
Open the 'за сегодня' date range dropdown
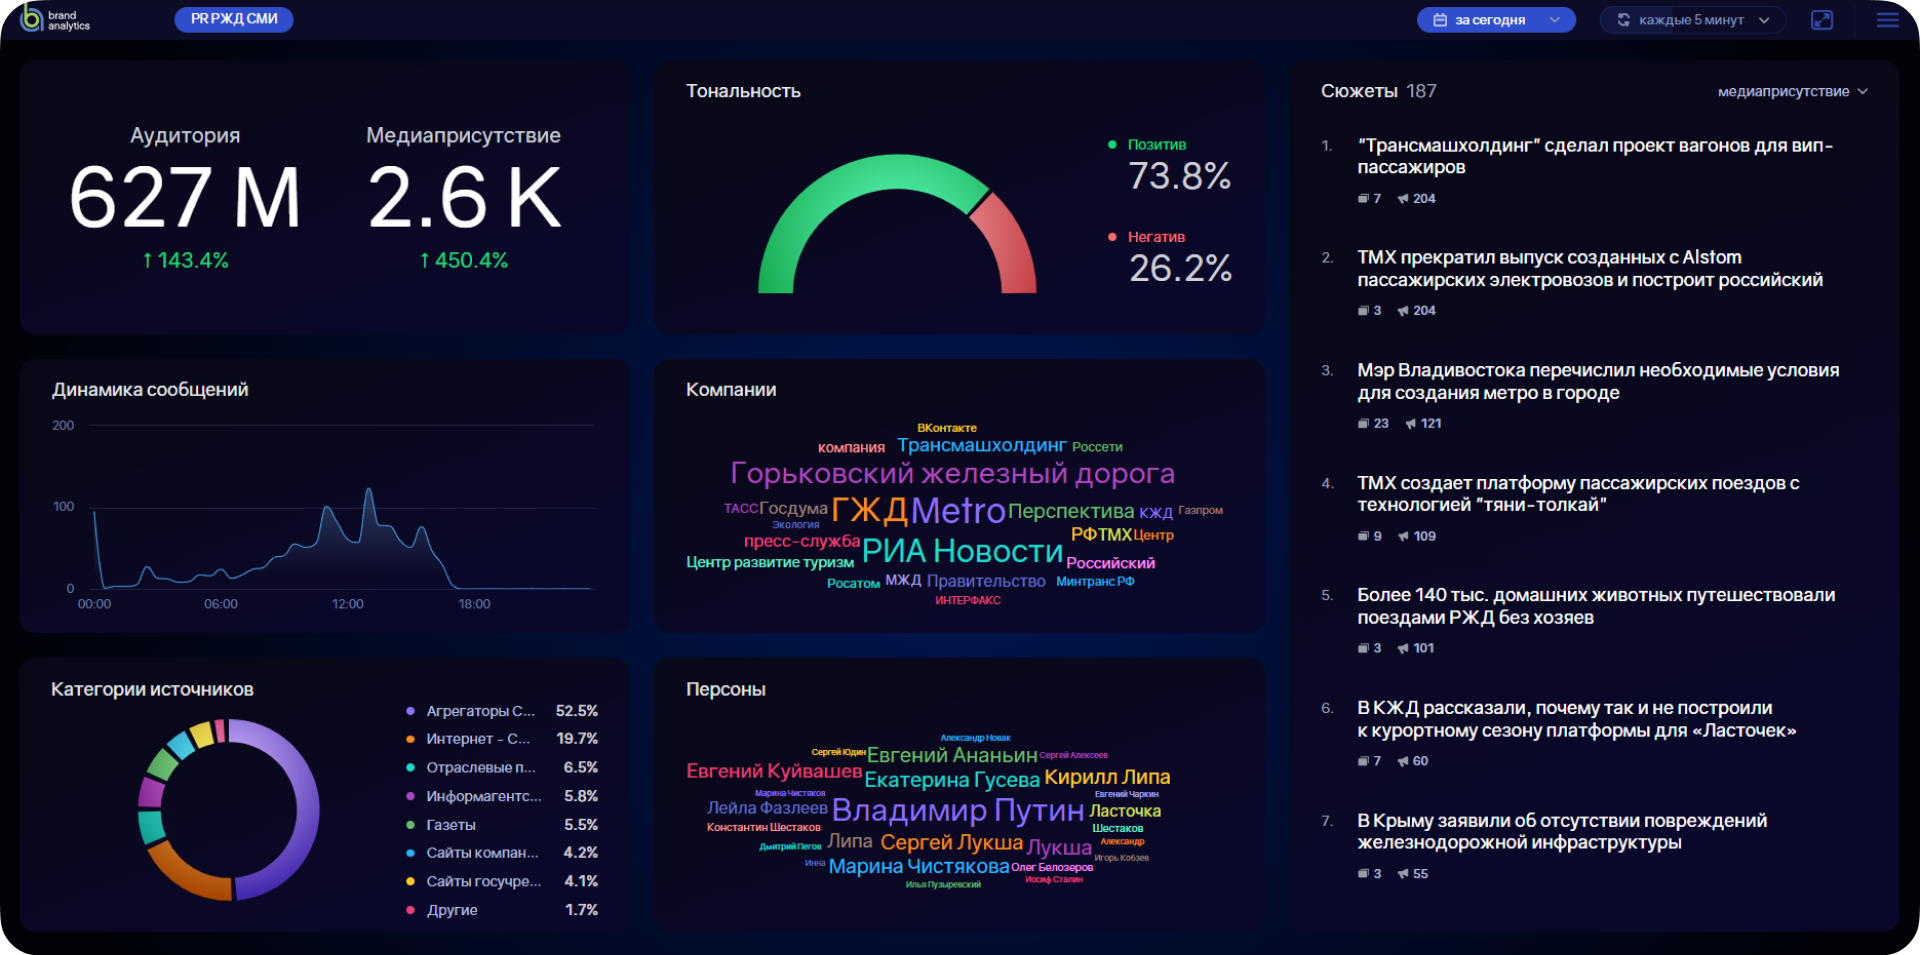click(x=1496, y=20)
